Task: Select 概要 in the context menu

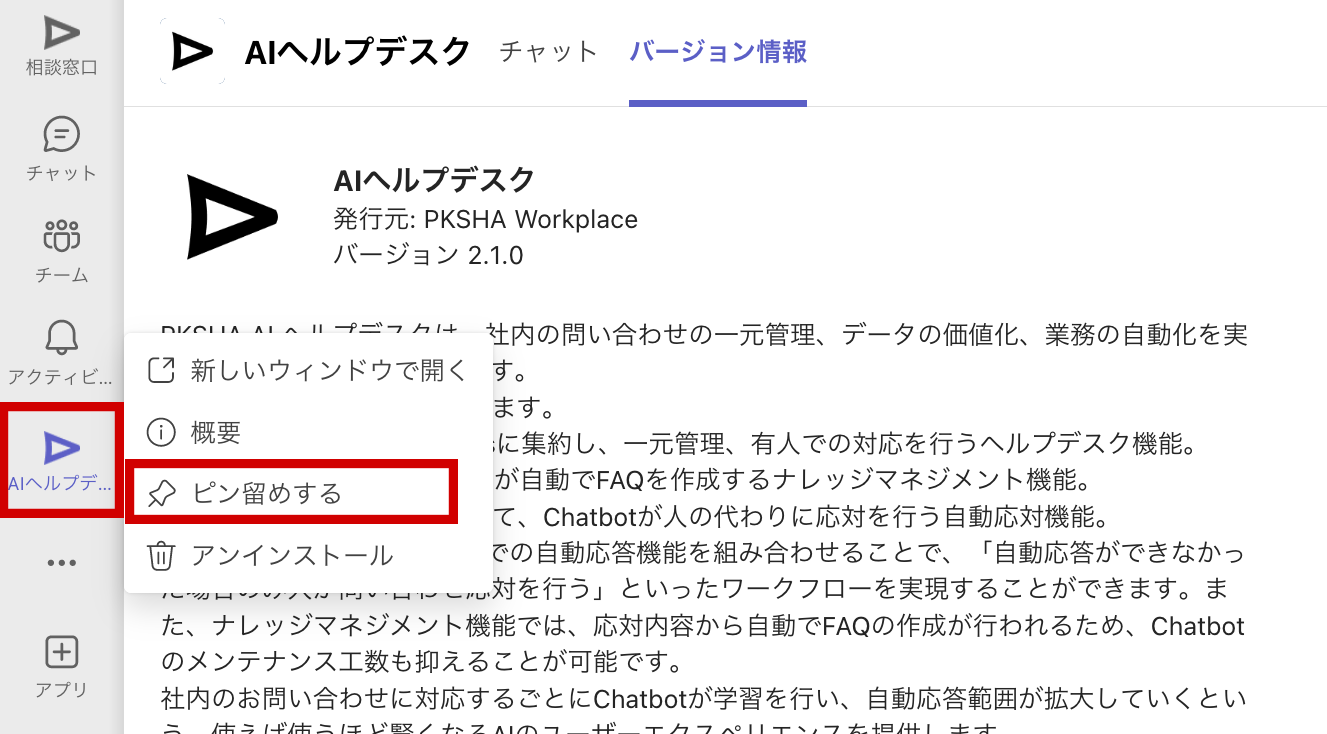Action: pos(308,433)
